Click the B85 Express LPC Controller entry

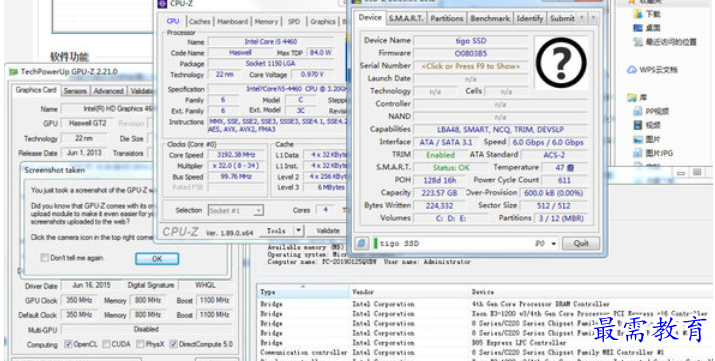click(518, 343)
